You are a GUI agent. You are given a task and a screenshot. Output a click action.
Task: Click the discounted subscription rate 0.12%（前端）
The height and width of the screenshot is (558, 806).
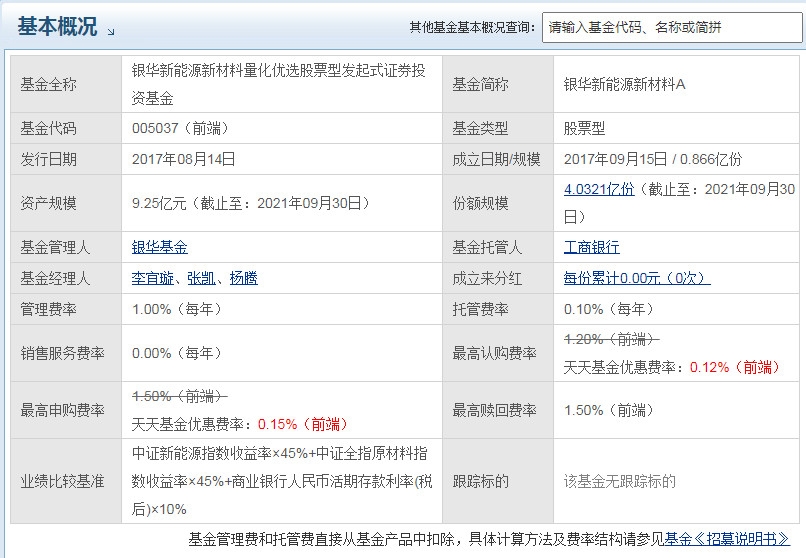(735, 367)
